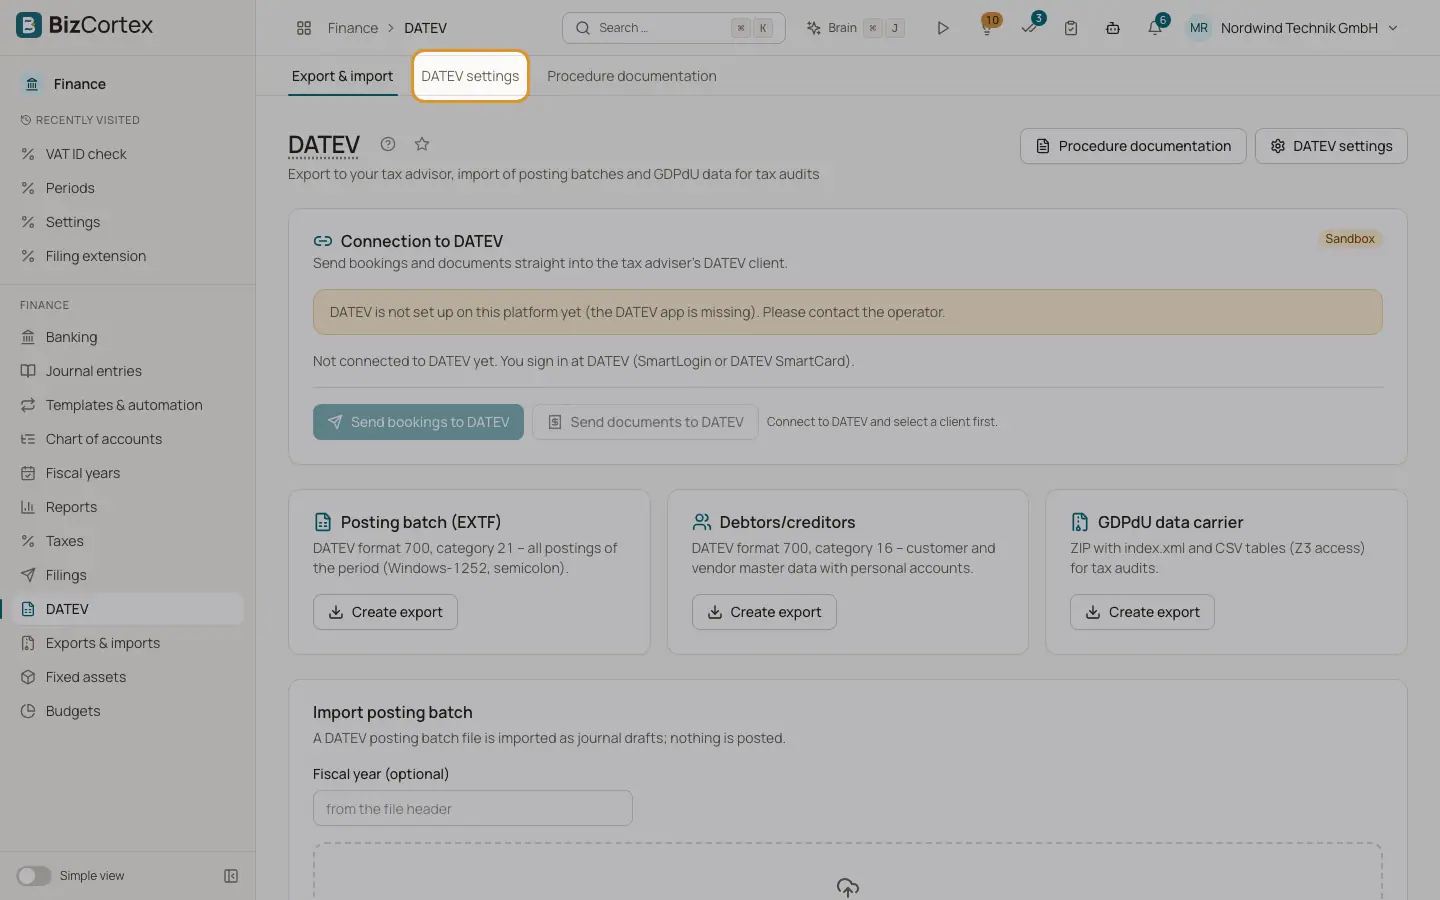Create export for Posting batch (EXTF)
The height and width of the screenshot is (900, 1440).
(385, 612)
